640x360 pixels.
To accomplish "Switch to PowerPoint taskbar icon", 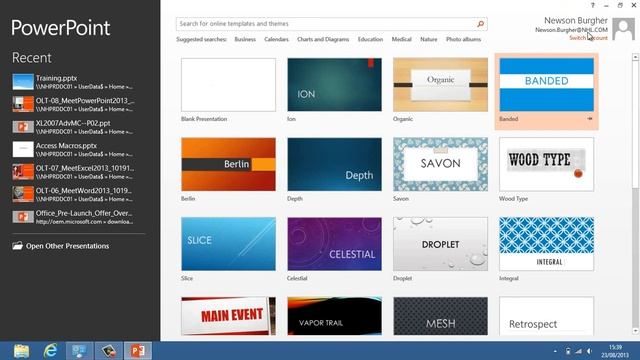I will [138, 351].
